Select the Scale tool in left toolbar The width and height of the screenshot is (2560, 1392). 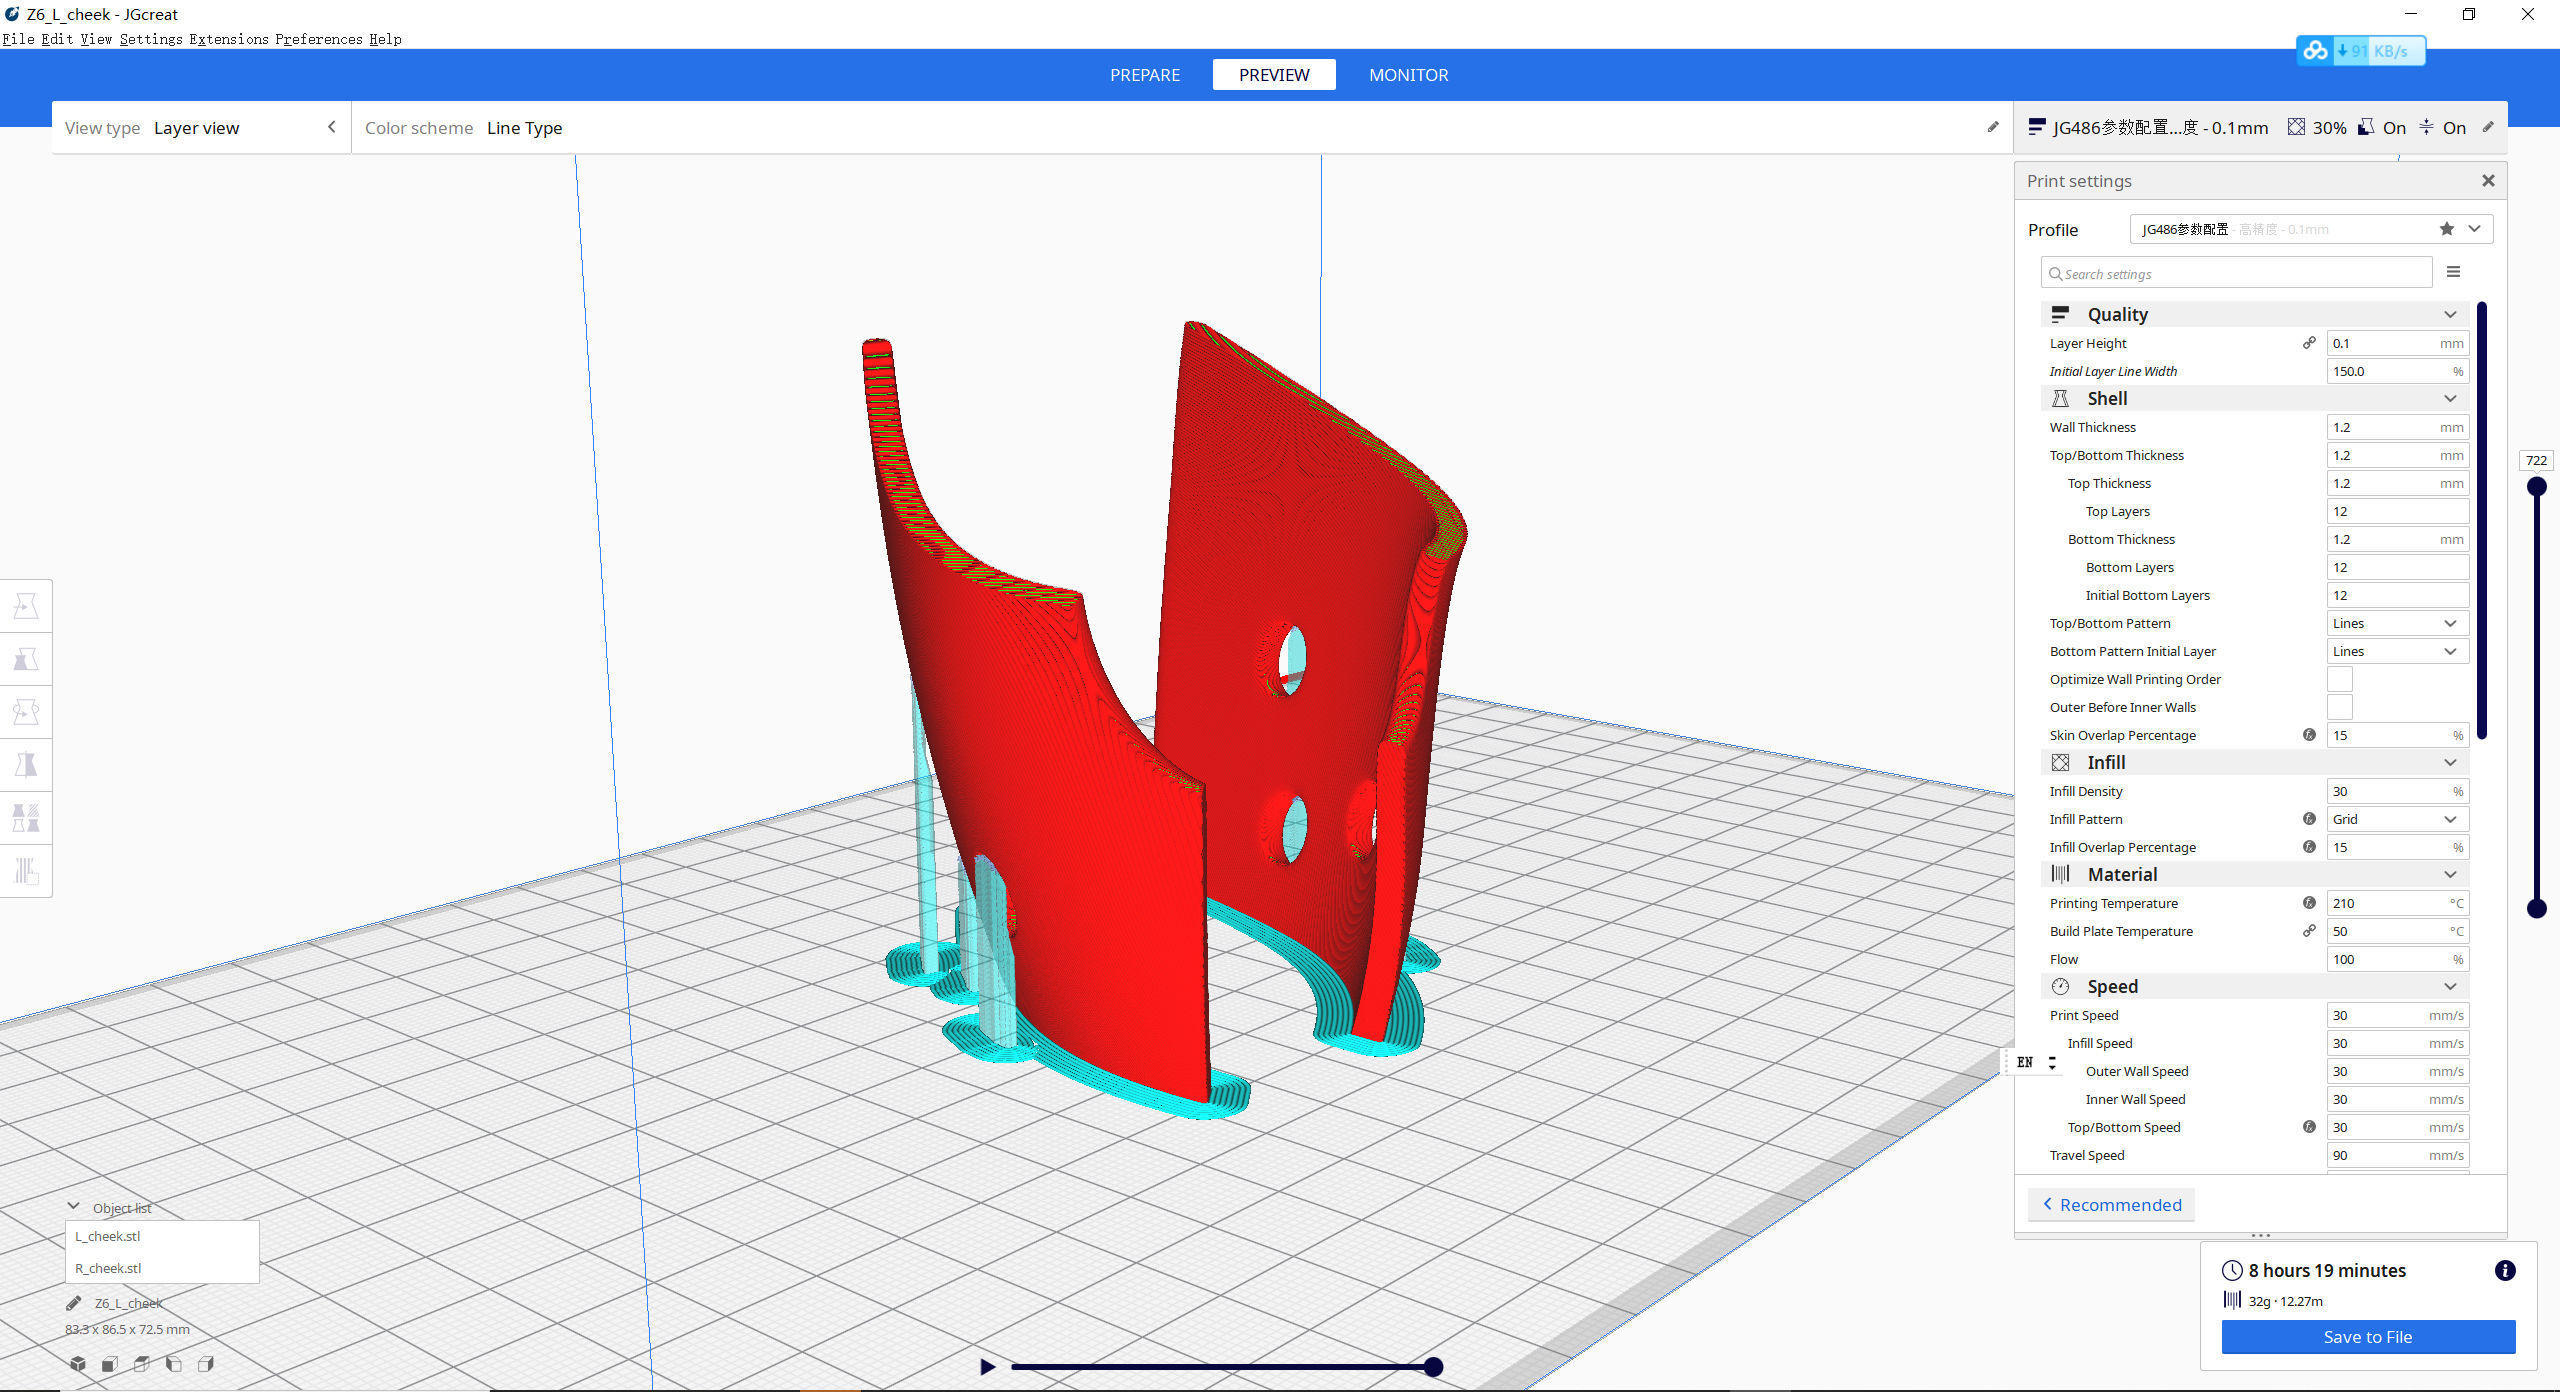[x=26, y=659]
